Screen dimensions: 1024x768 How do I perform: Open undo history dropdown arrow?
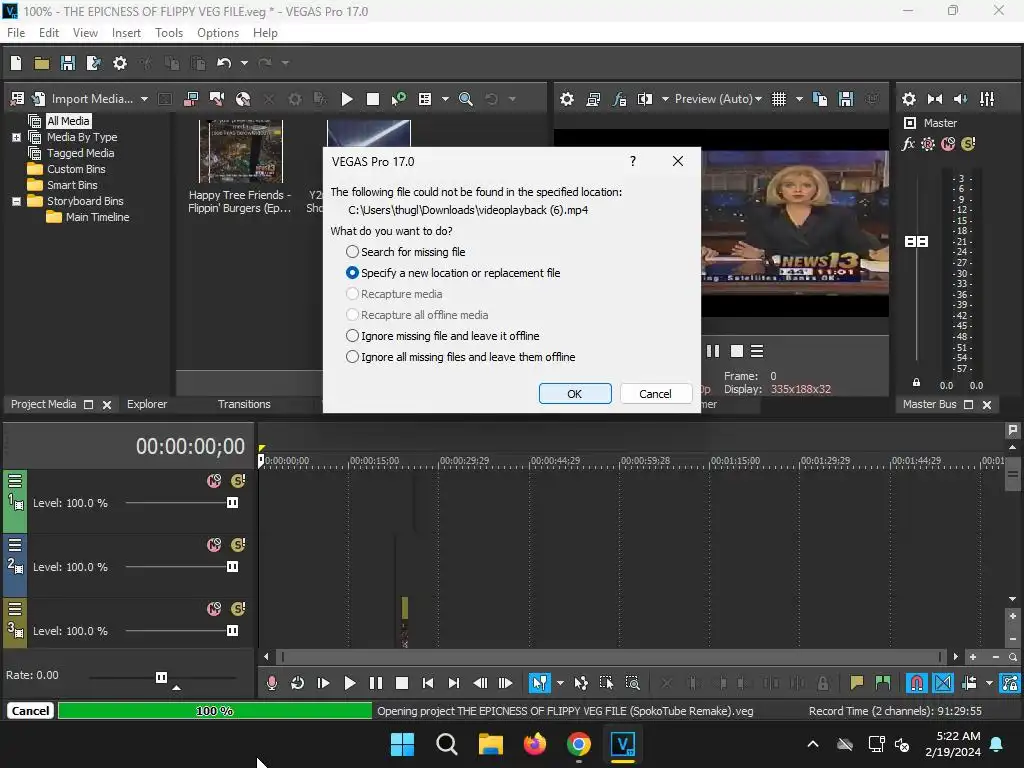pyautogui.click(x=244, y=63)
